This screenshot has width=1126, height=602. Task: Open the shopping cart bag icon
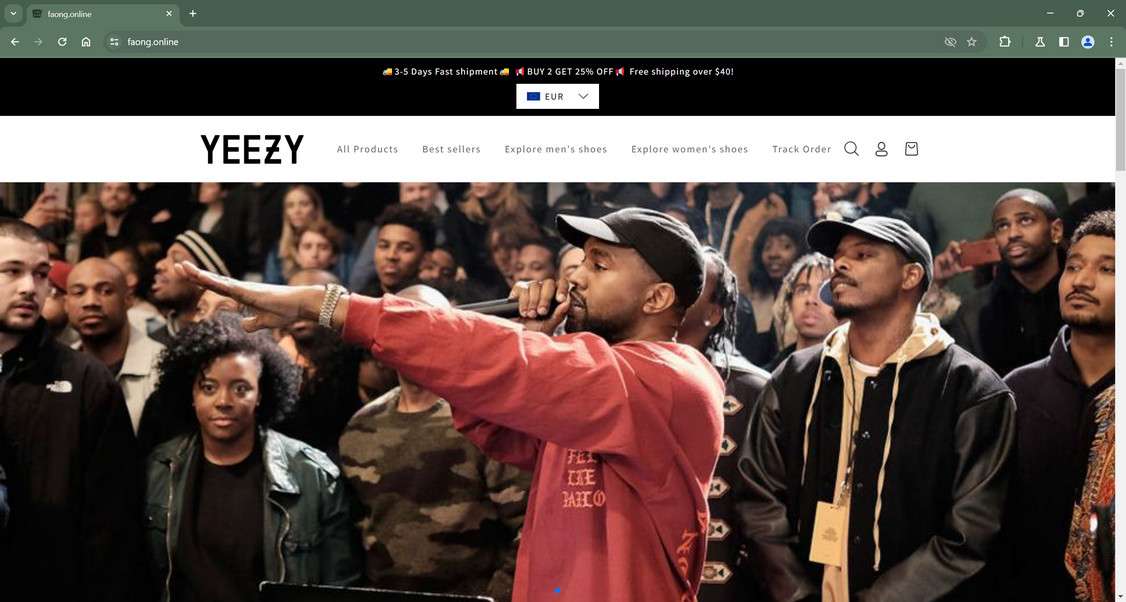(911, 149)
